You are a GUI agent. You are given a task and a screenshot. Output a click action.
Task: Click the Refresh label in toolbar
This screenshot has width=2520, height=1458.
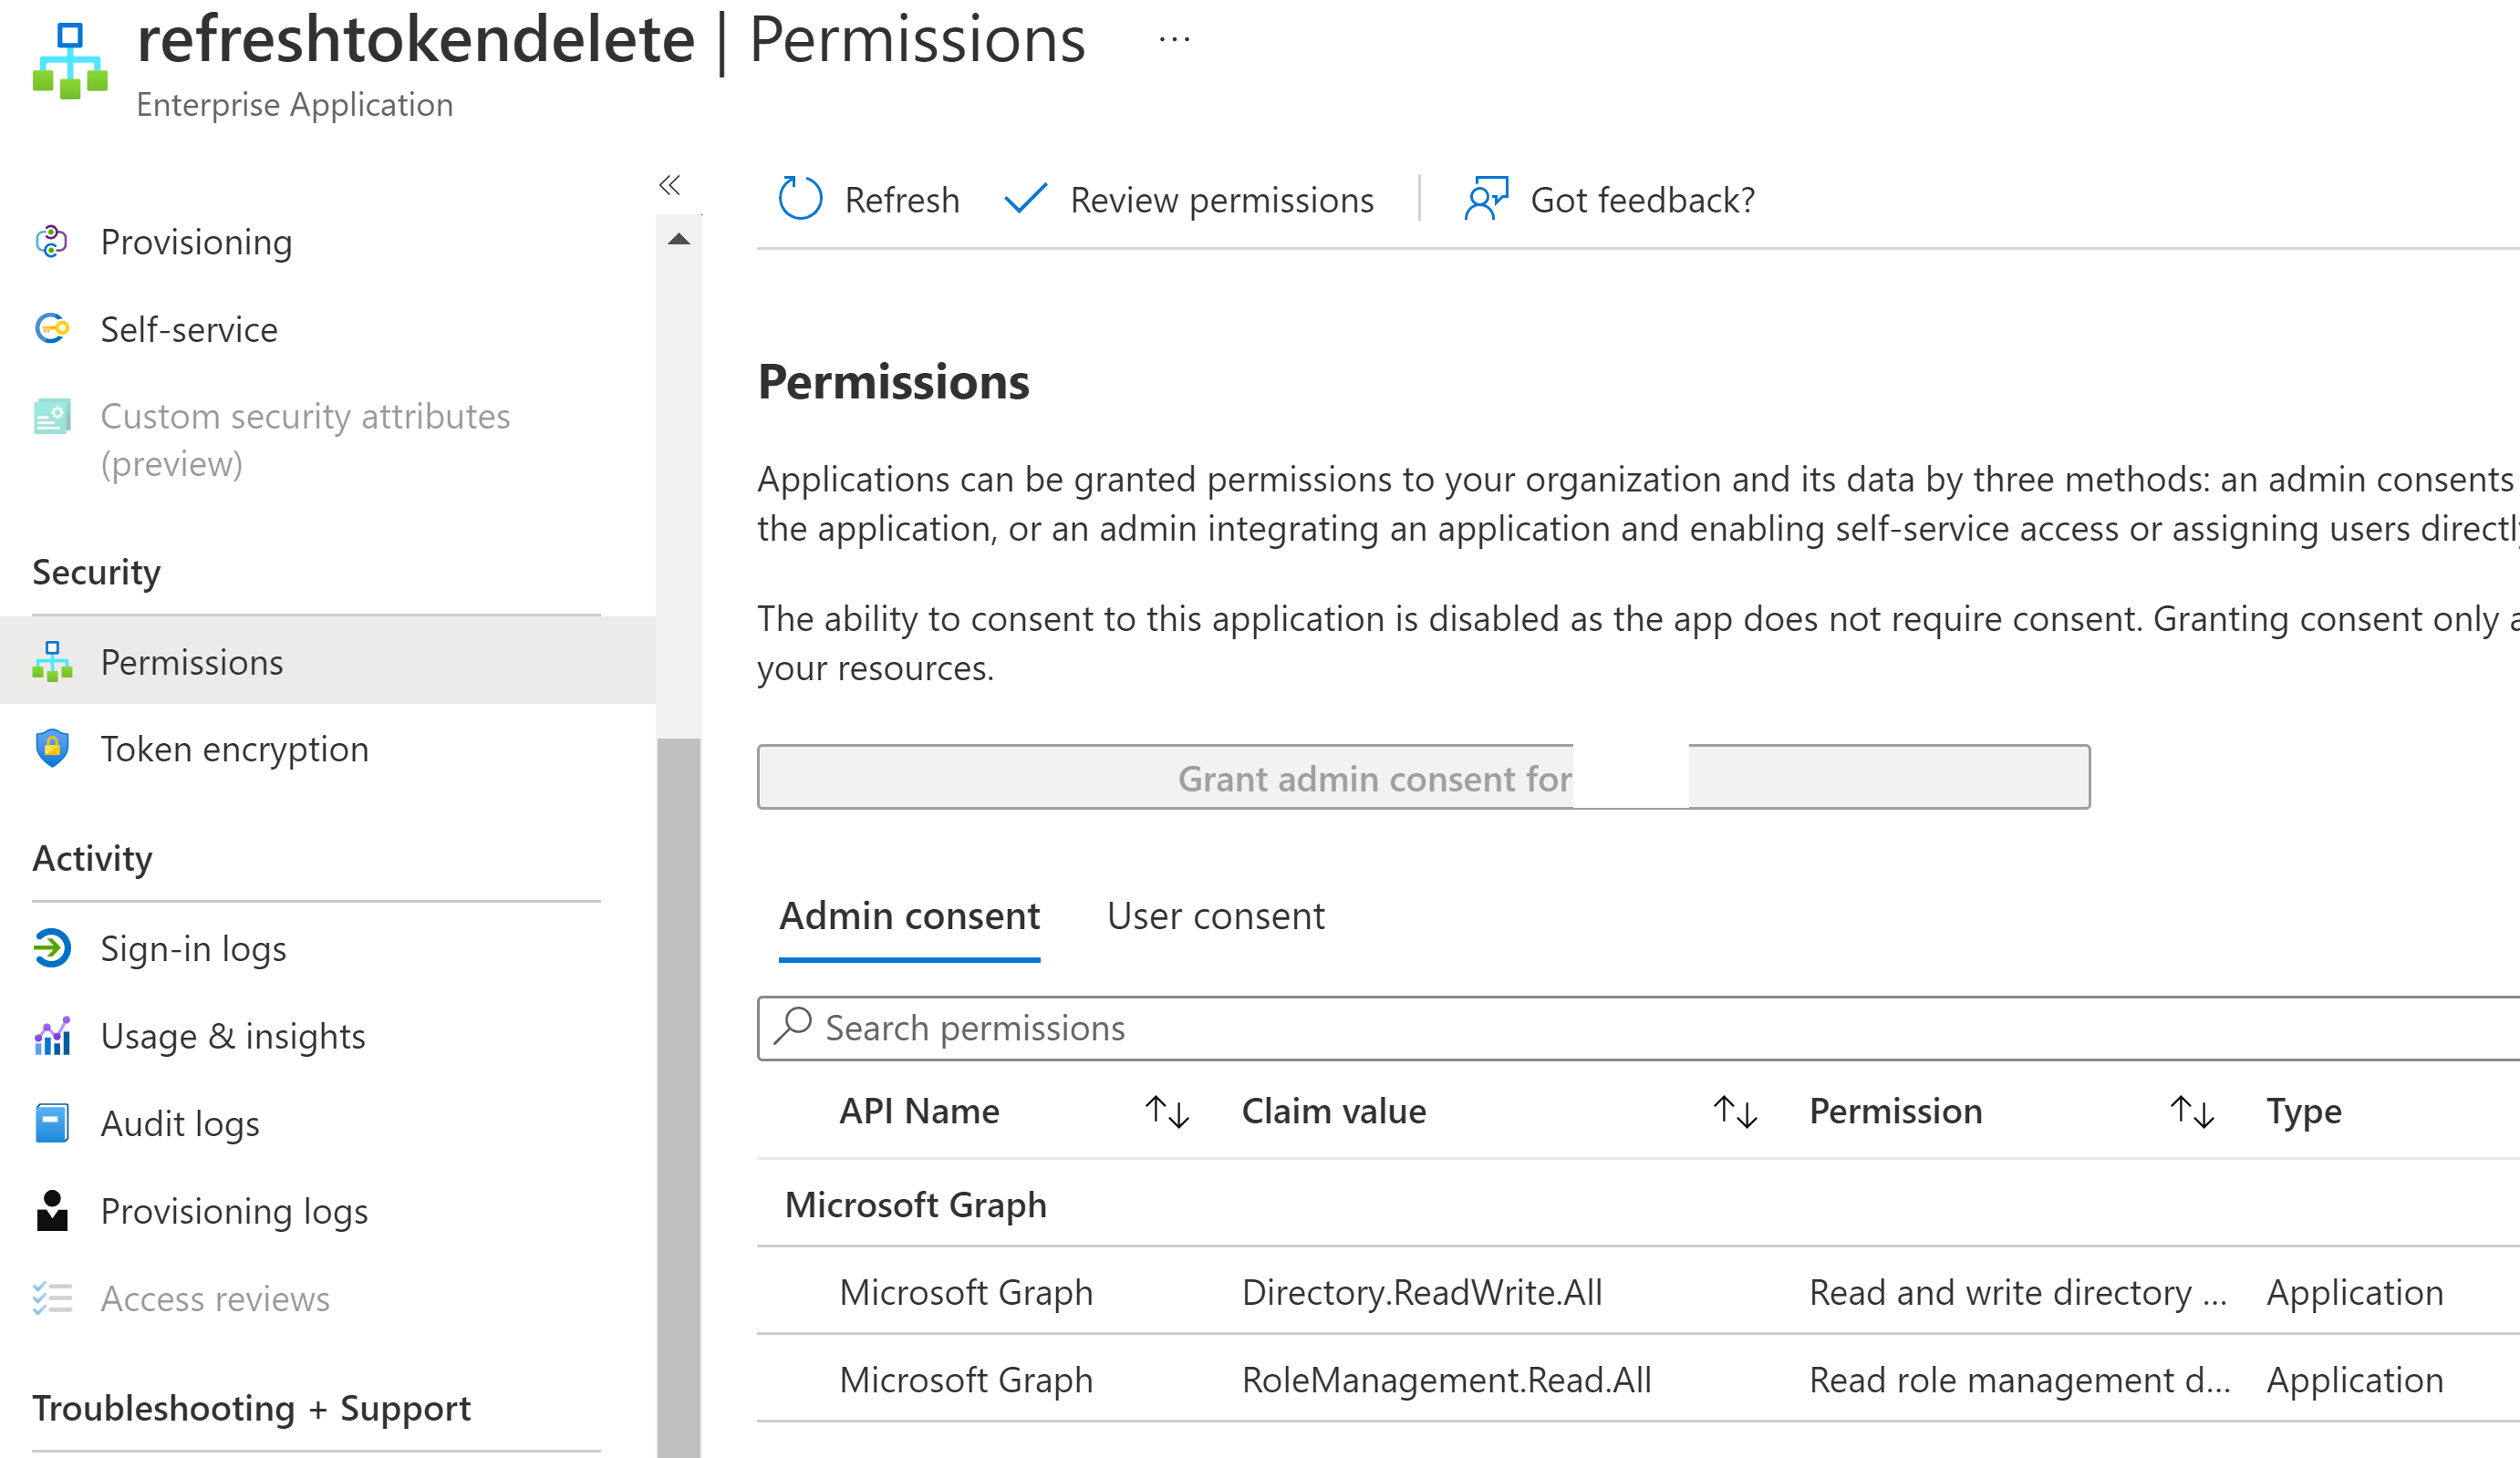tap(902, 200)
